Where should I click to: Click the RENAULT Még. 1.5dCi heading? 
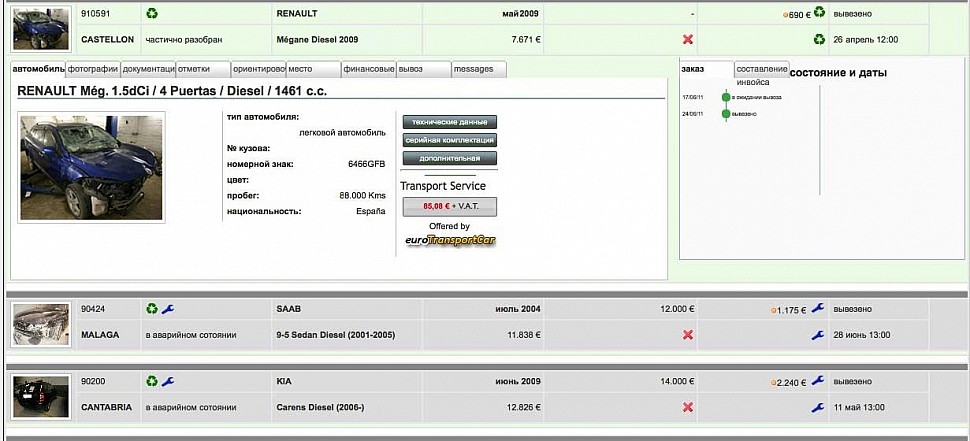point(172,91)
